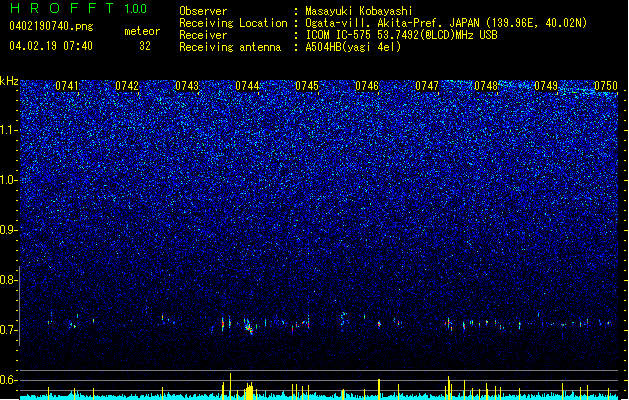Click the 0748 time marker
Screen dimensions: 629x400
(x=486, y=86)
